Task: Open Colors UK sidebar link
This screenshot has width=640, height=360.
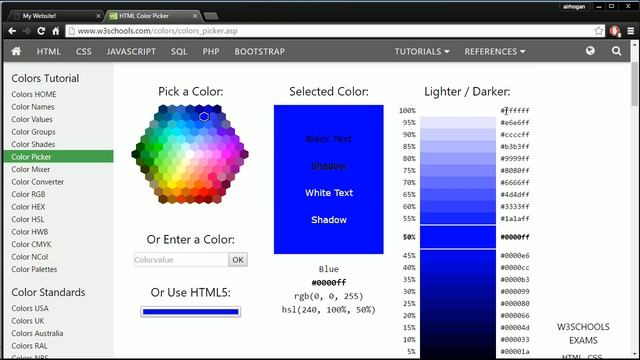Action: 28,321
